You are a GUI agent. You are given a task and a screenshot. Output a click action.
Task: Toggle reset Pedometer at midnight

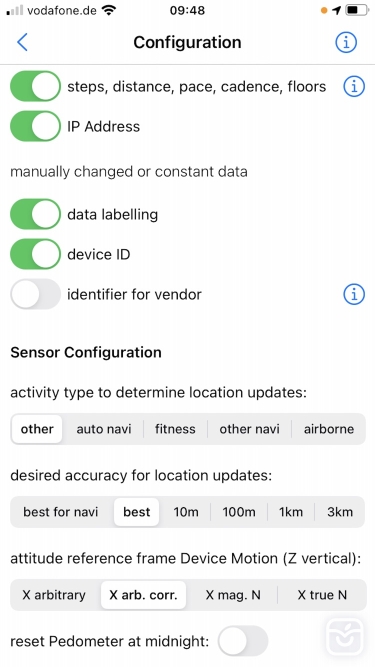pos(243,641)
